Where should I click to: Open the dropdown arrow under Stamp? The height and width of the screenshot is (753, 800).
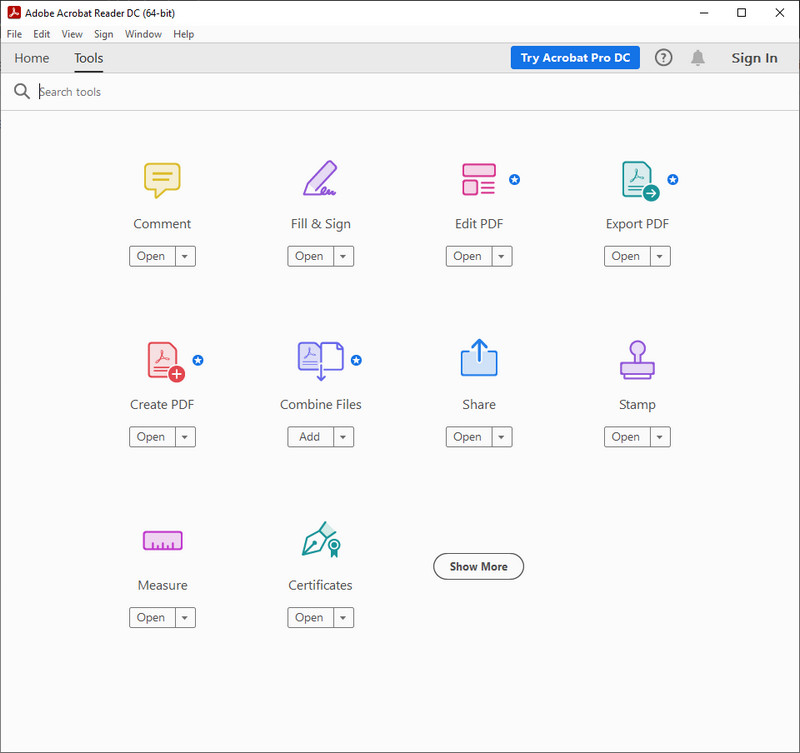660,437
